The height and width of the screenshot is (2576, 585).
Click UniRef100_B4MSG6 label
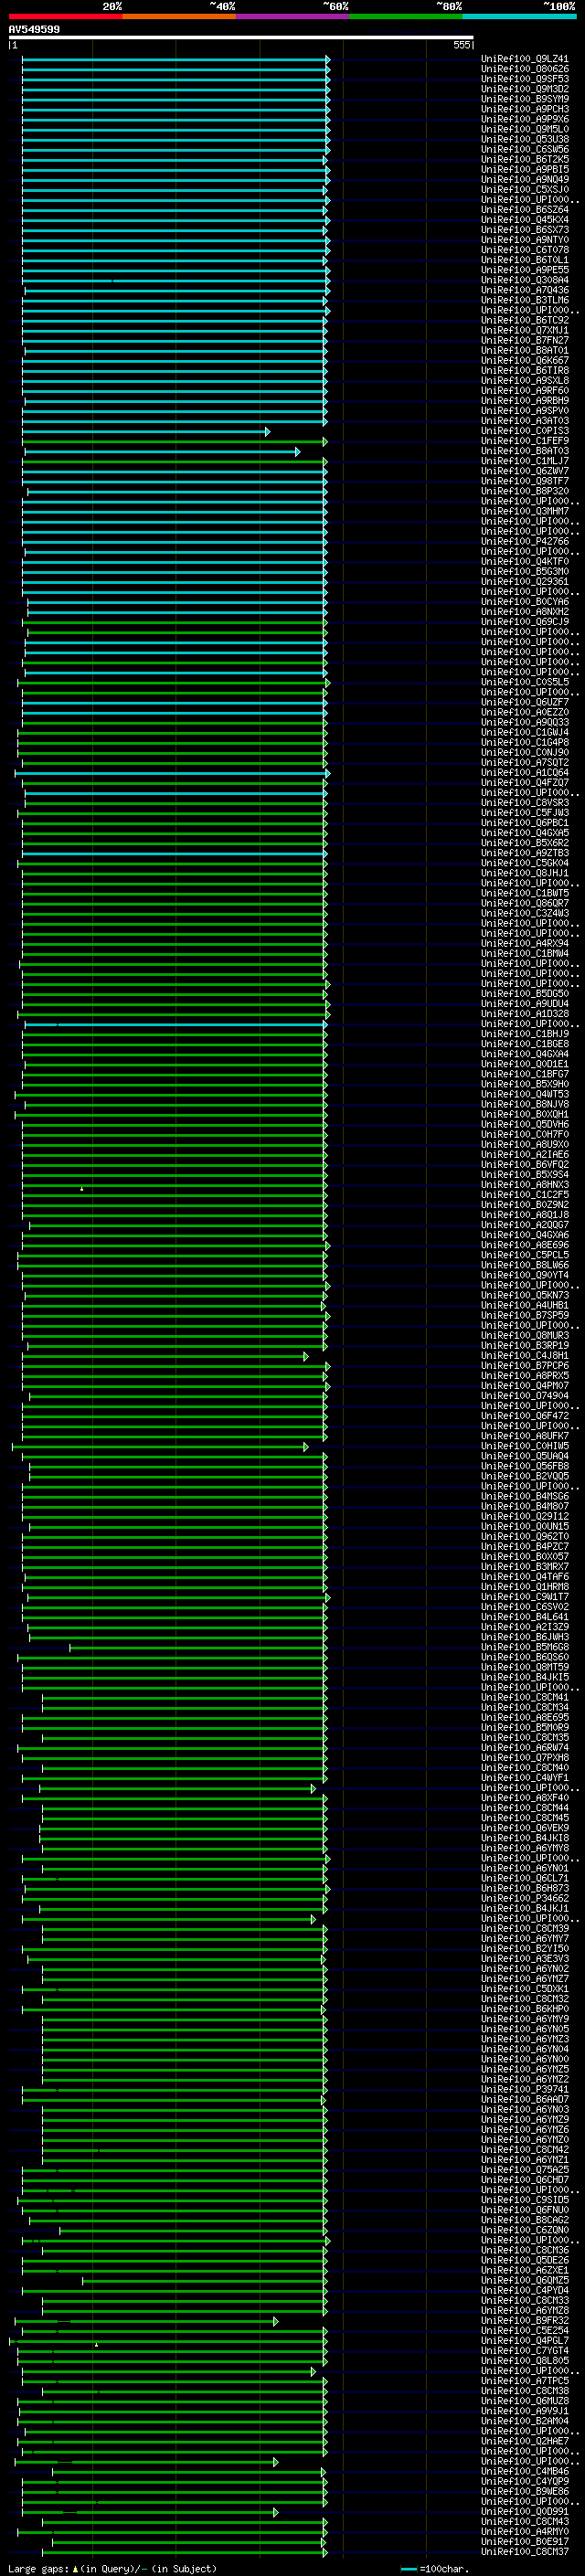(x=525, y=1496)
